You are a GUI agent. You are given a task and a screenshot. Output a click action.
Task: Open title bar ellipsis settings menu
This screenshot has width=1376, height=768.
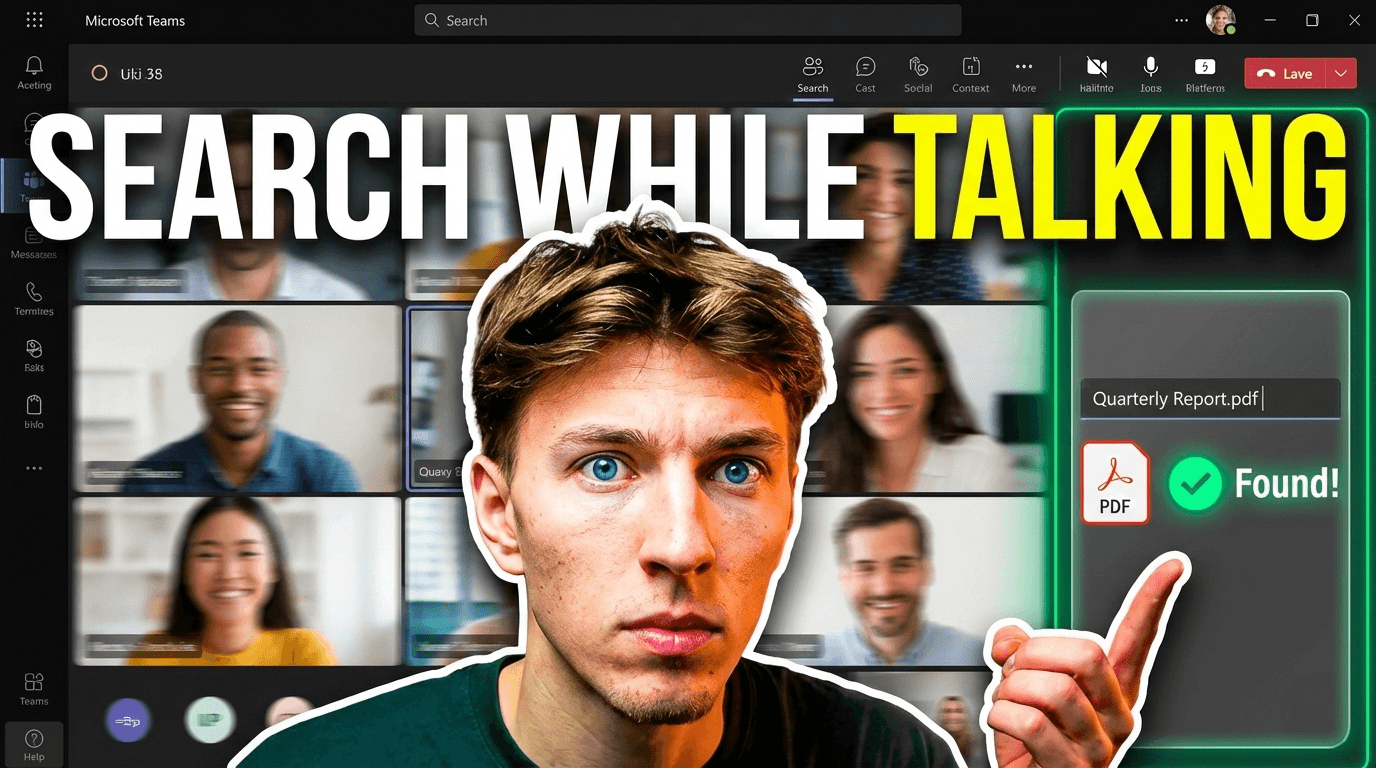[x=1182, y=20]
